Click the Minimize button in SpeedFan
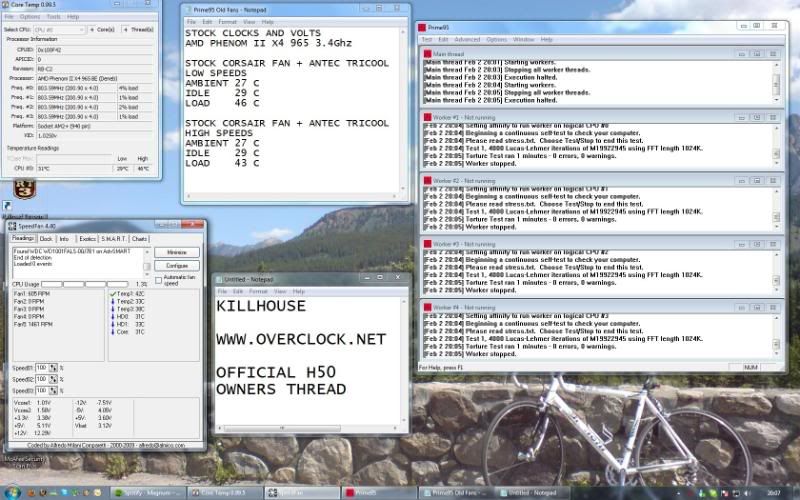Screen dimensions: 800x500 [x=177, y=253]
